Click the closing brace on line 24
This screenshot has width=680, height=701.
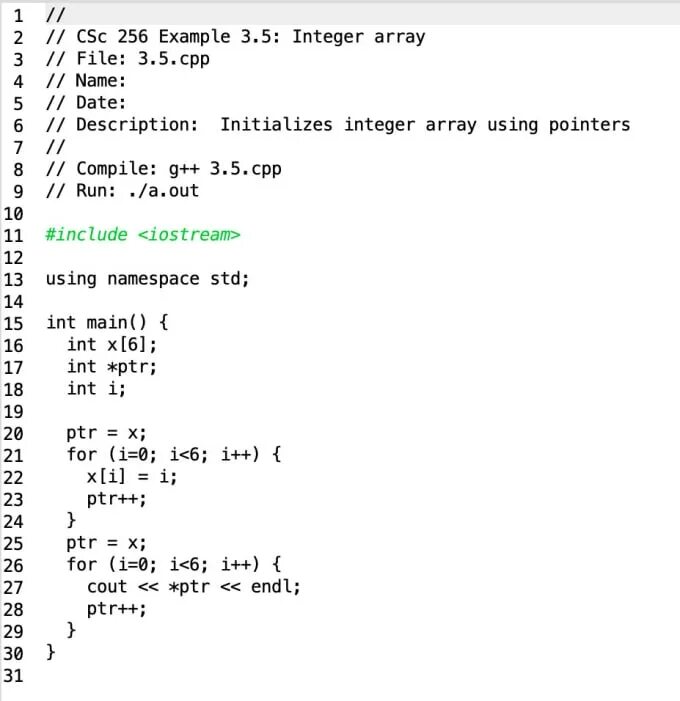coord(71,520)
